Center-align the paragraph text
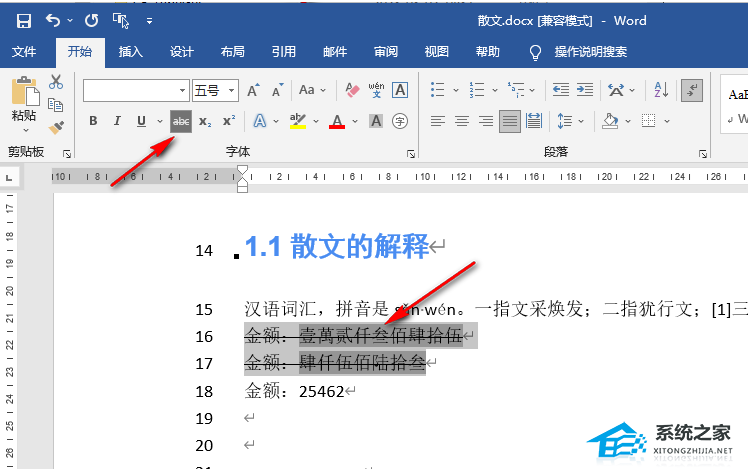The width and height of the screenshot is (748, 469). click(461, 121)
